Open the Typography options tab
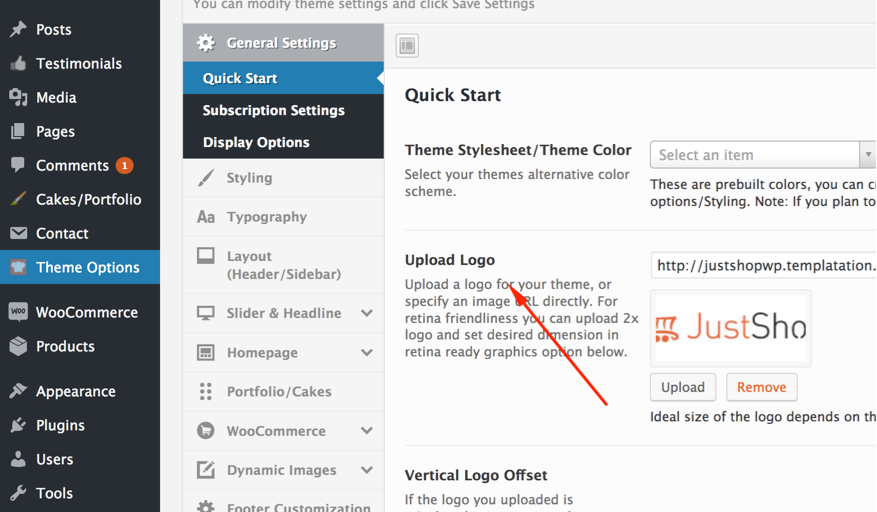 [266, 217]
